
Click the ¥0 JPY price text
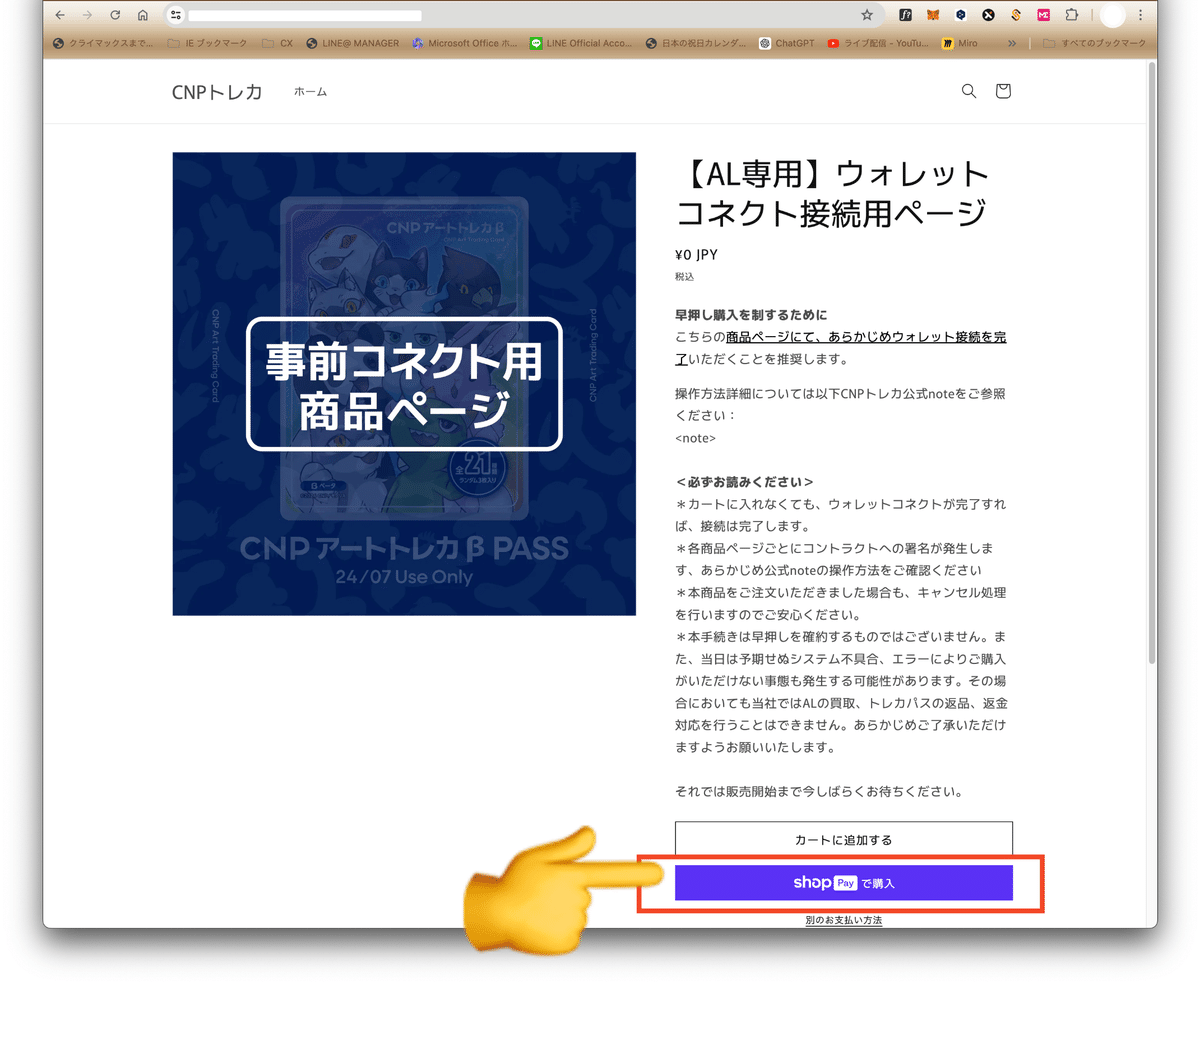[696, 255]
